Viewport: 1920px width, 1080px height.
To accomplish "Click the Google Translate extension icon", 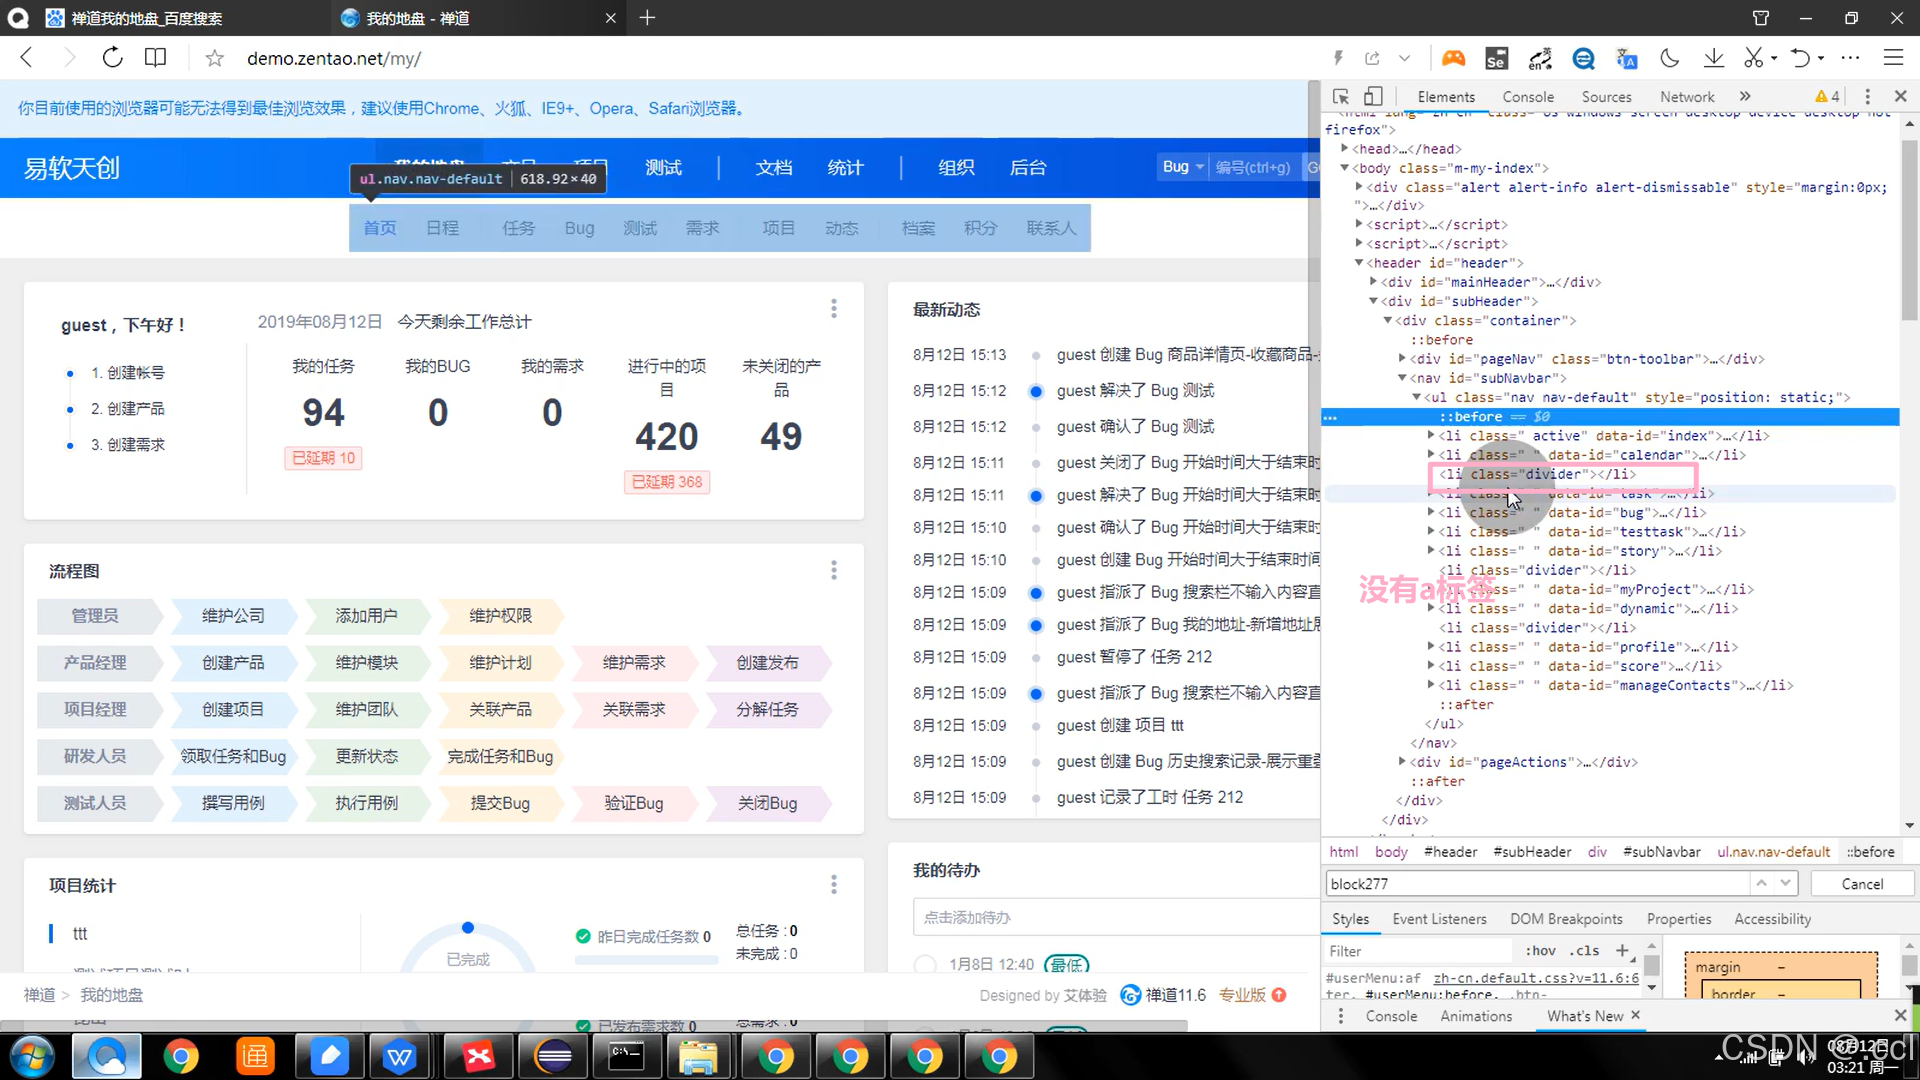I will pos(1627,59).
